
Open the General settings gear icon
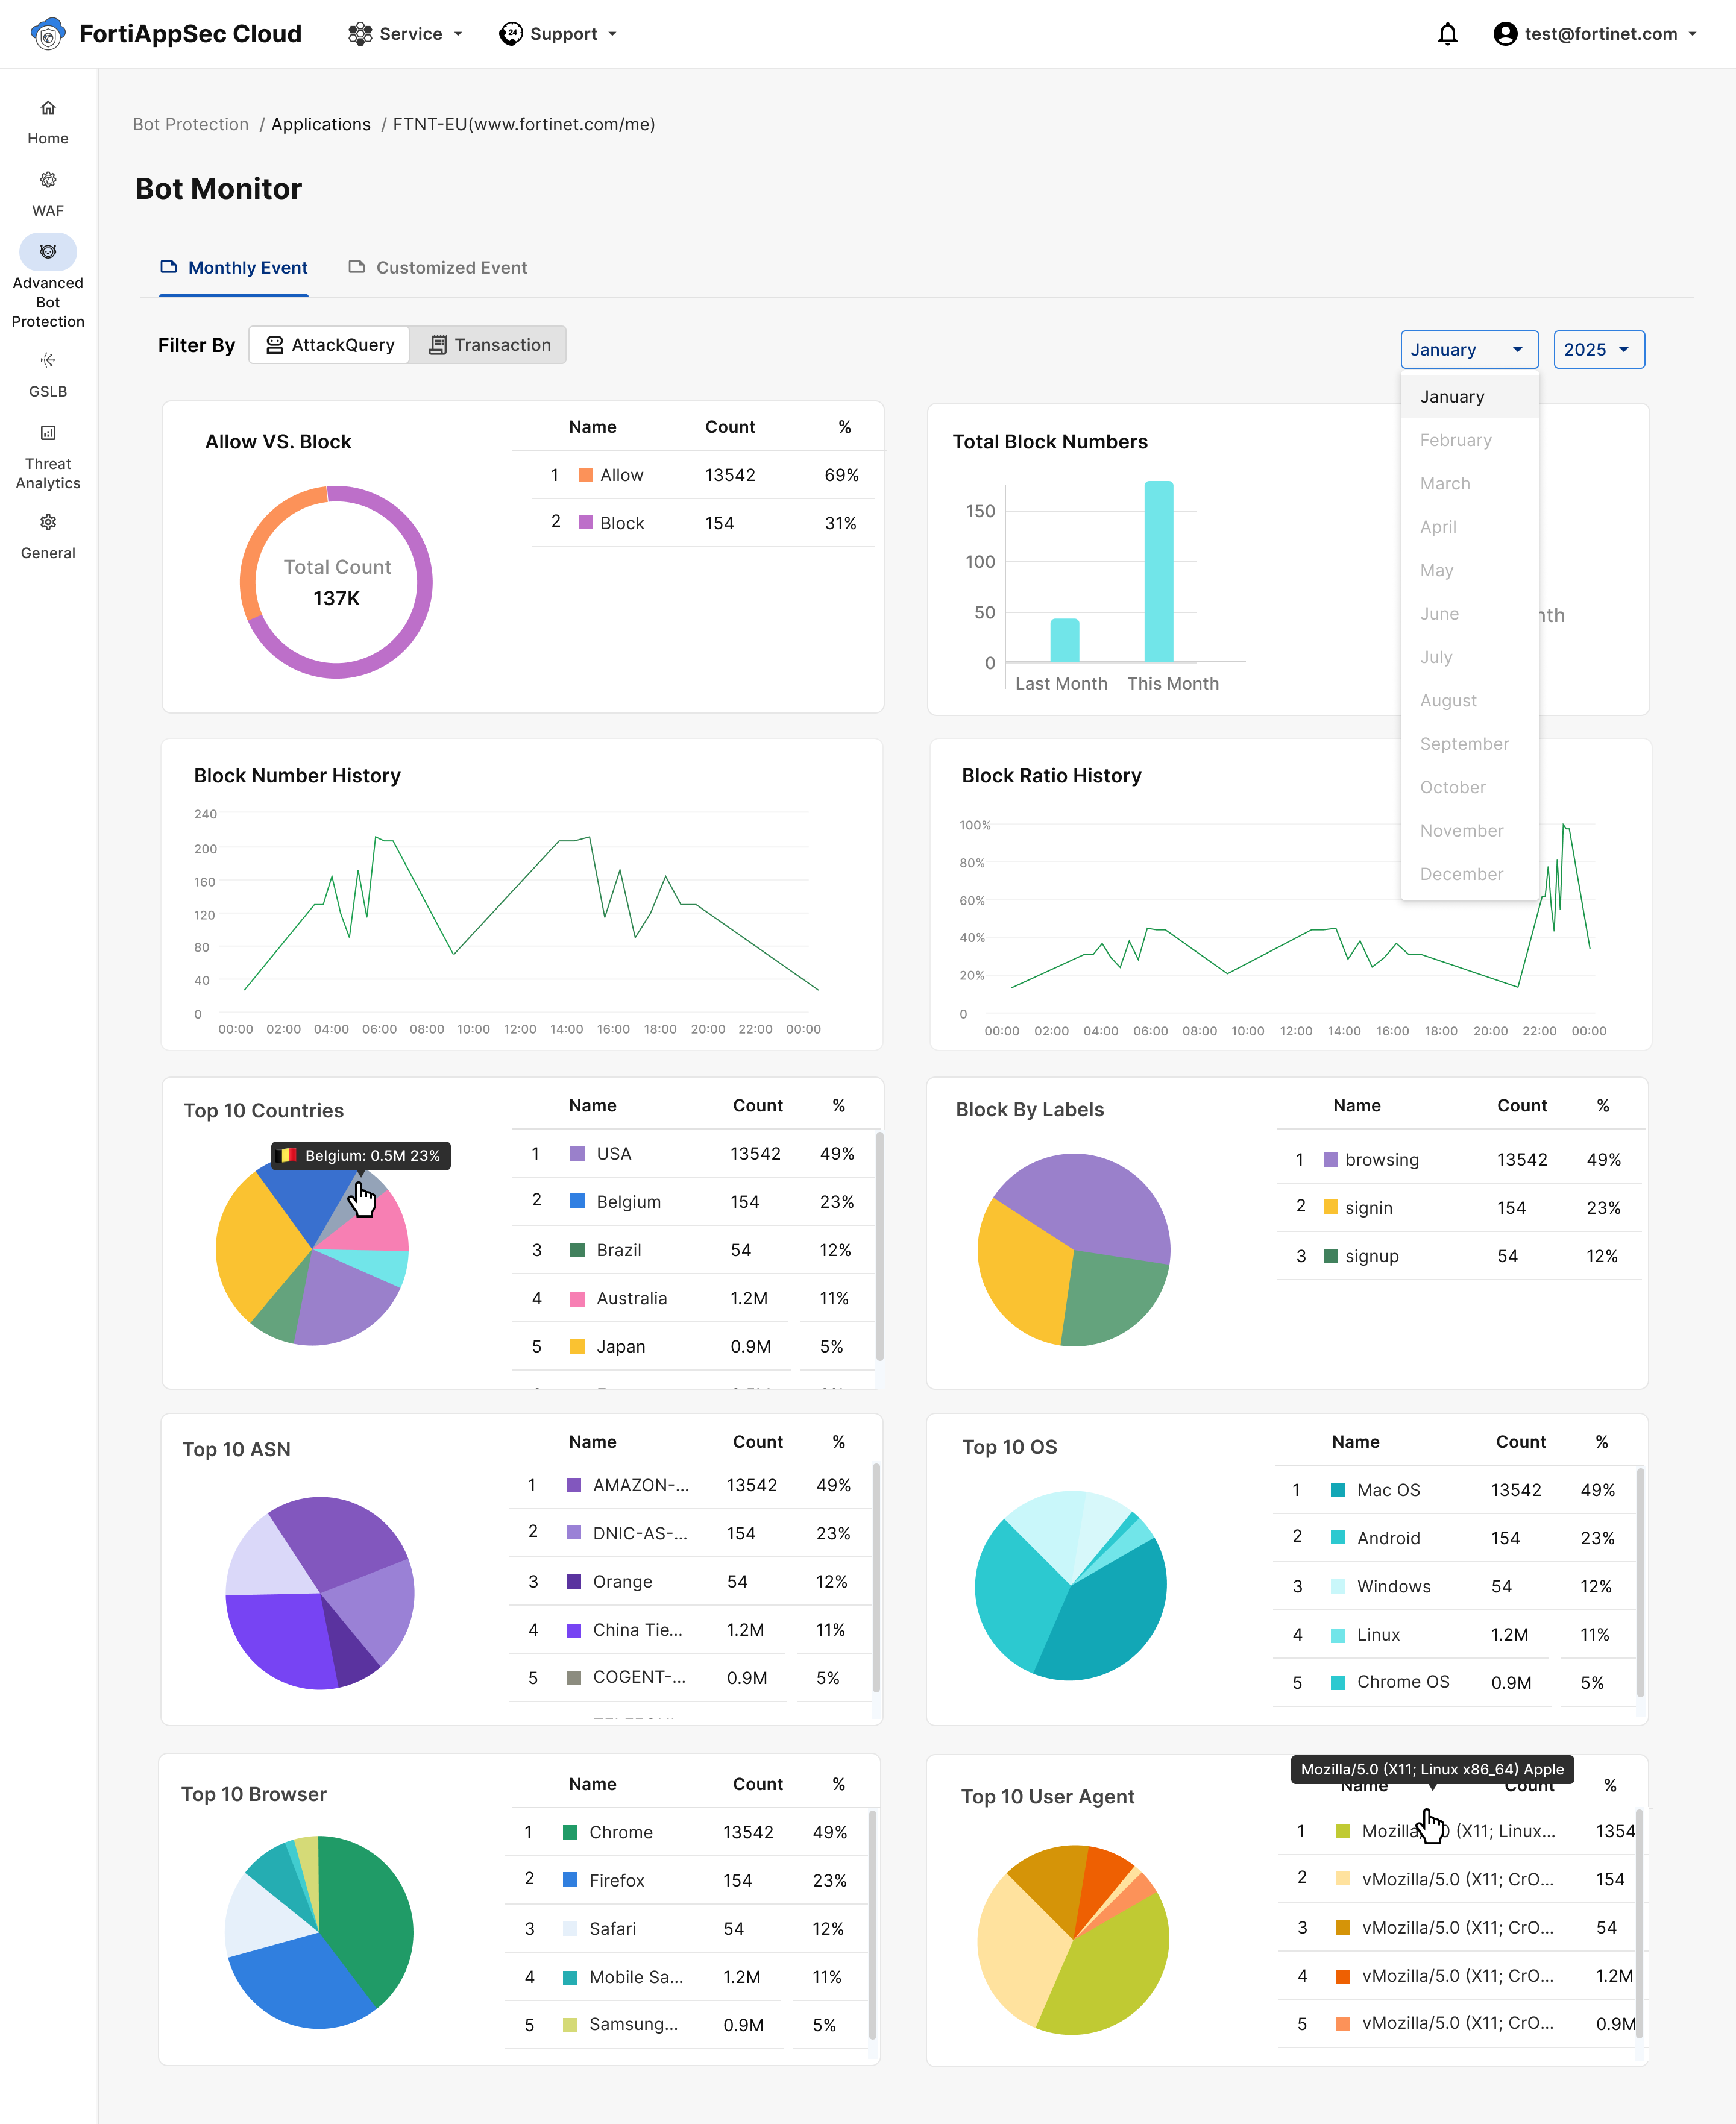48,522
